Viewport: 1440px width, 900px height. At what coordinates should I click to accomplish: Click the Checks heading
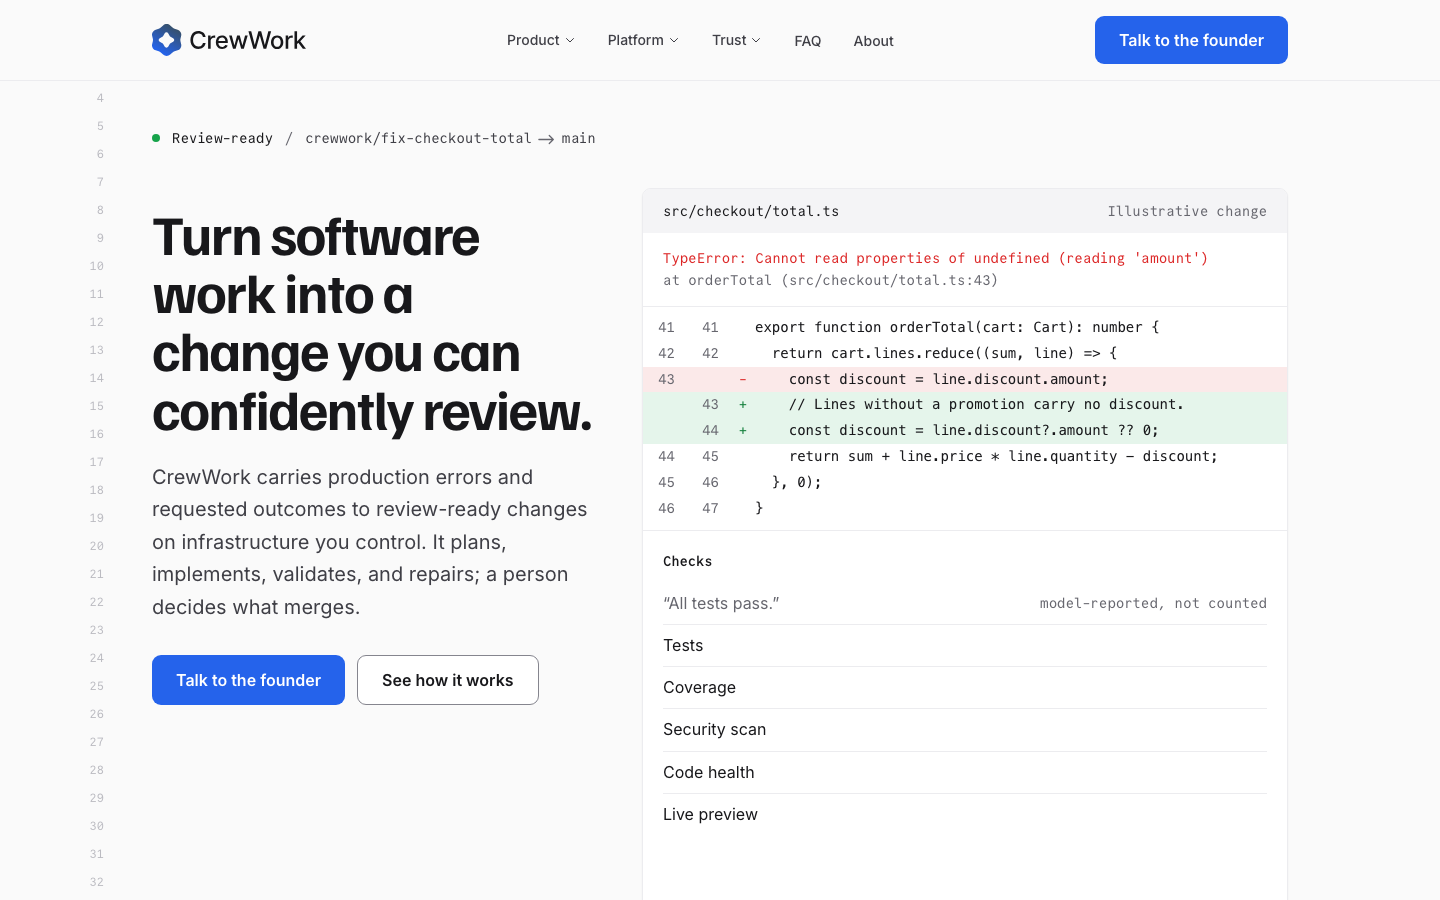pyautogui.click(x=688, y=561)
